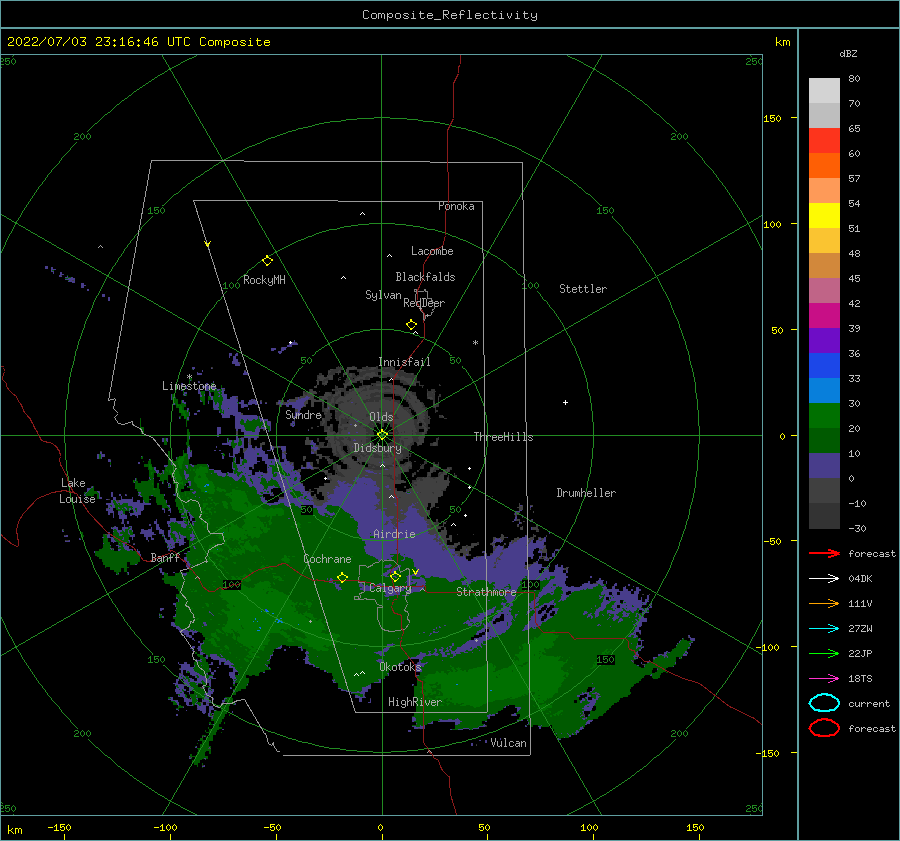Select the Stettler label
This screenshot has width=900, height=841.
click(583, 289)
